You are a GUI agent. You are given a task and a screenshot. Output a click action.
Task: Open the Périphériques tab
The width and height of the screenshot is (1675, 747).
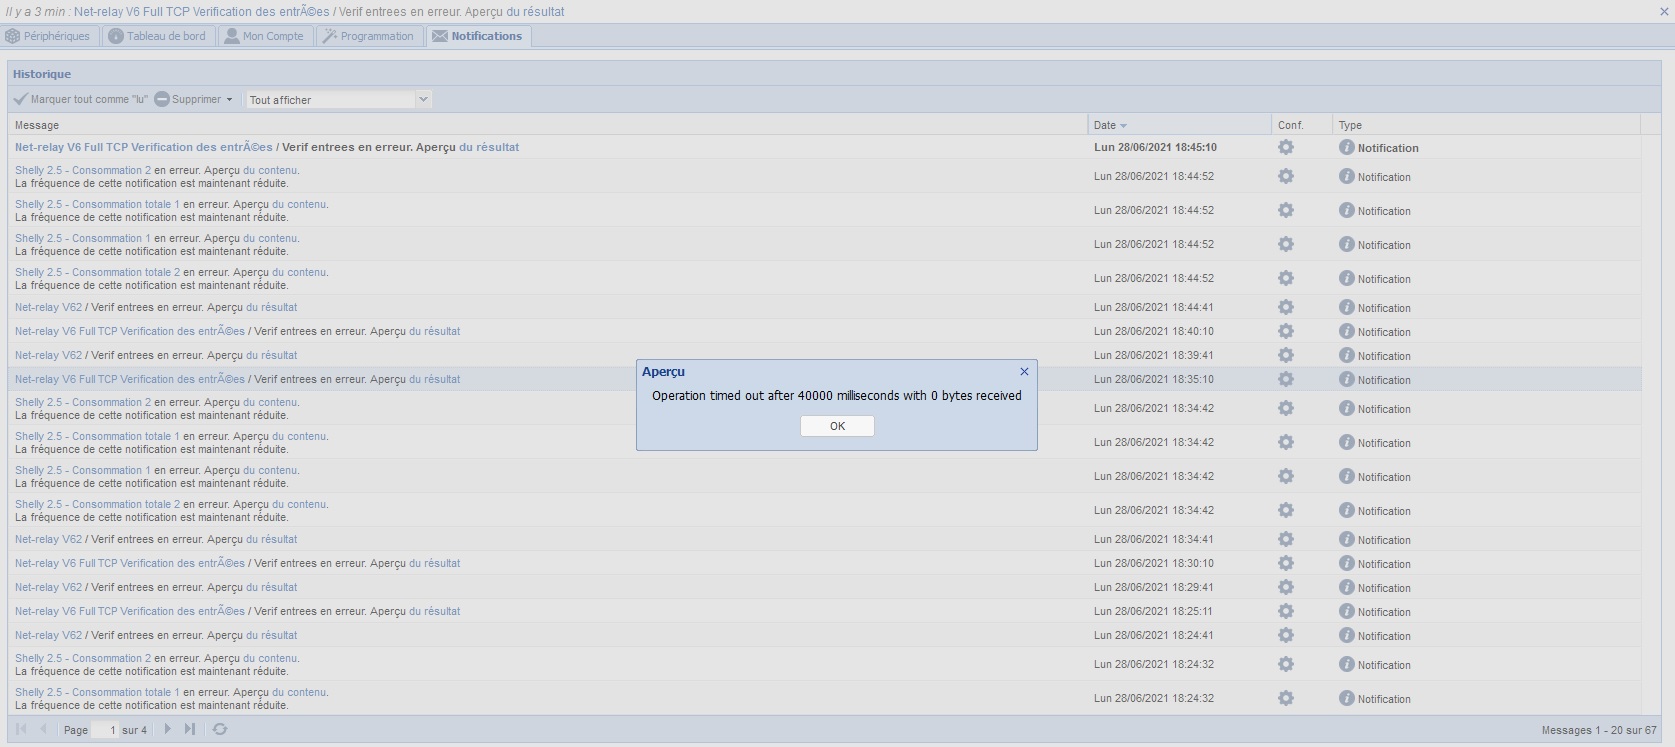click(x=48, y=36)
